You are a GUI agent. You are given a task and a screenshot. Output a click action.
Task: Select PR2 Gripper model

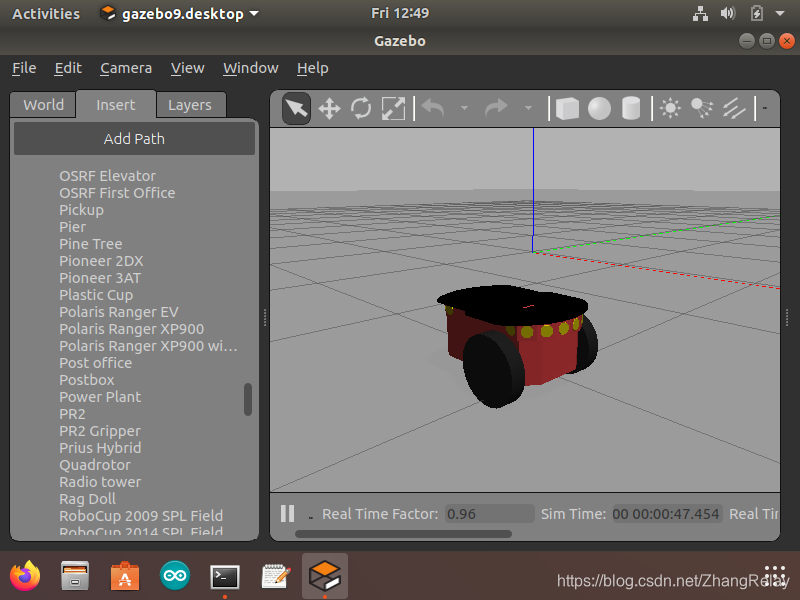(x=99, y=431)
